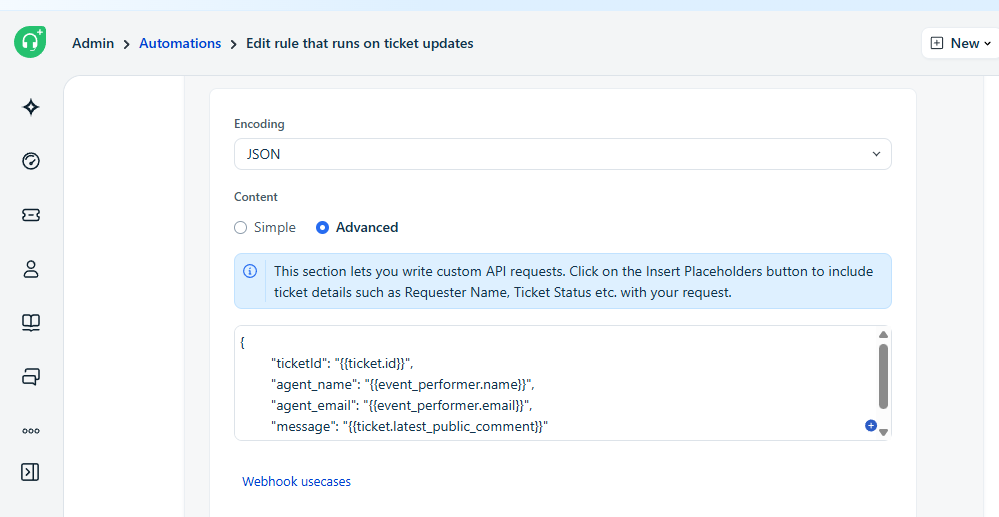This screenshot has width=999, height=517.
Task: Expand the sidebar panel toggle icon
Action: (30, 472)
